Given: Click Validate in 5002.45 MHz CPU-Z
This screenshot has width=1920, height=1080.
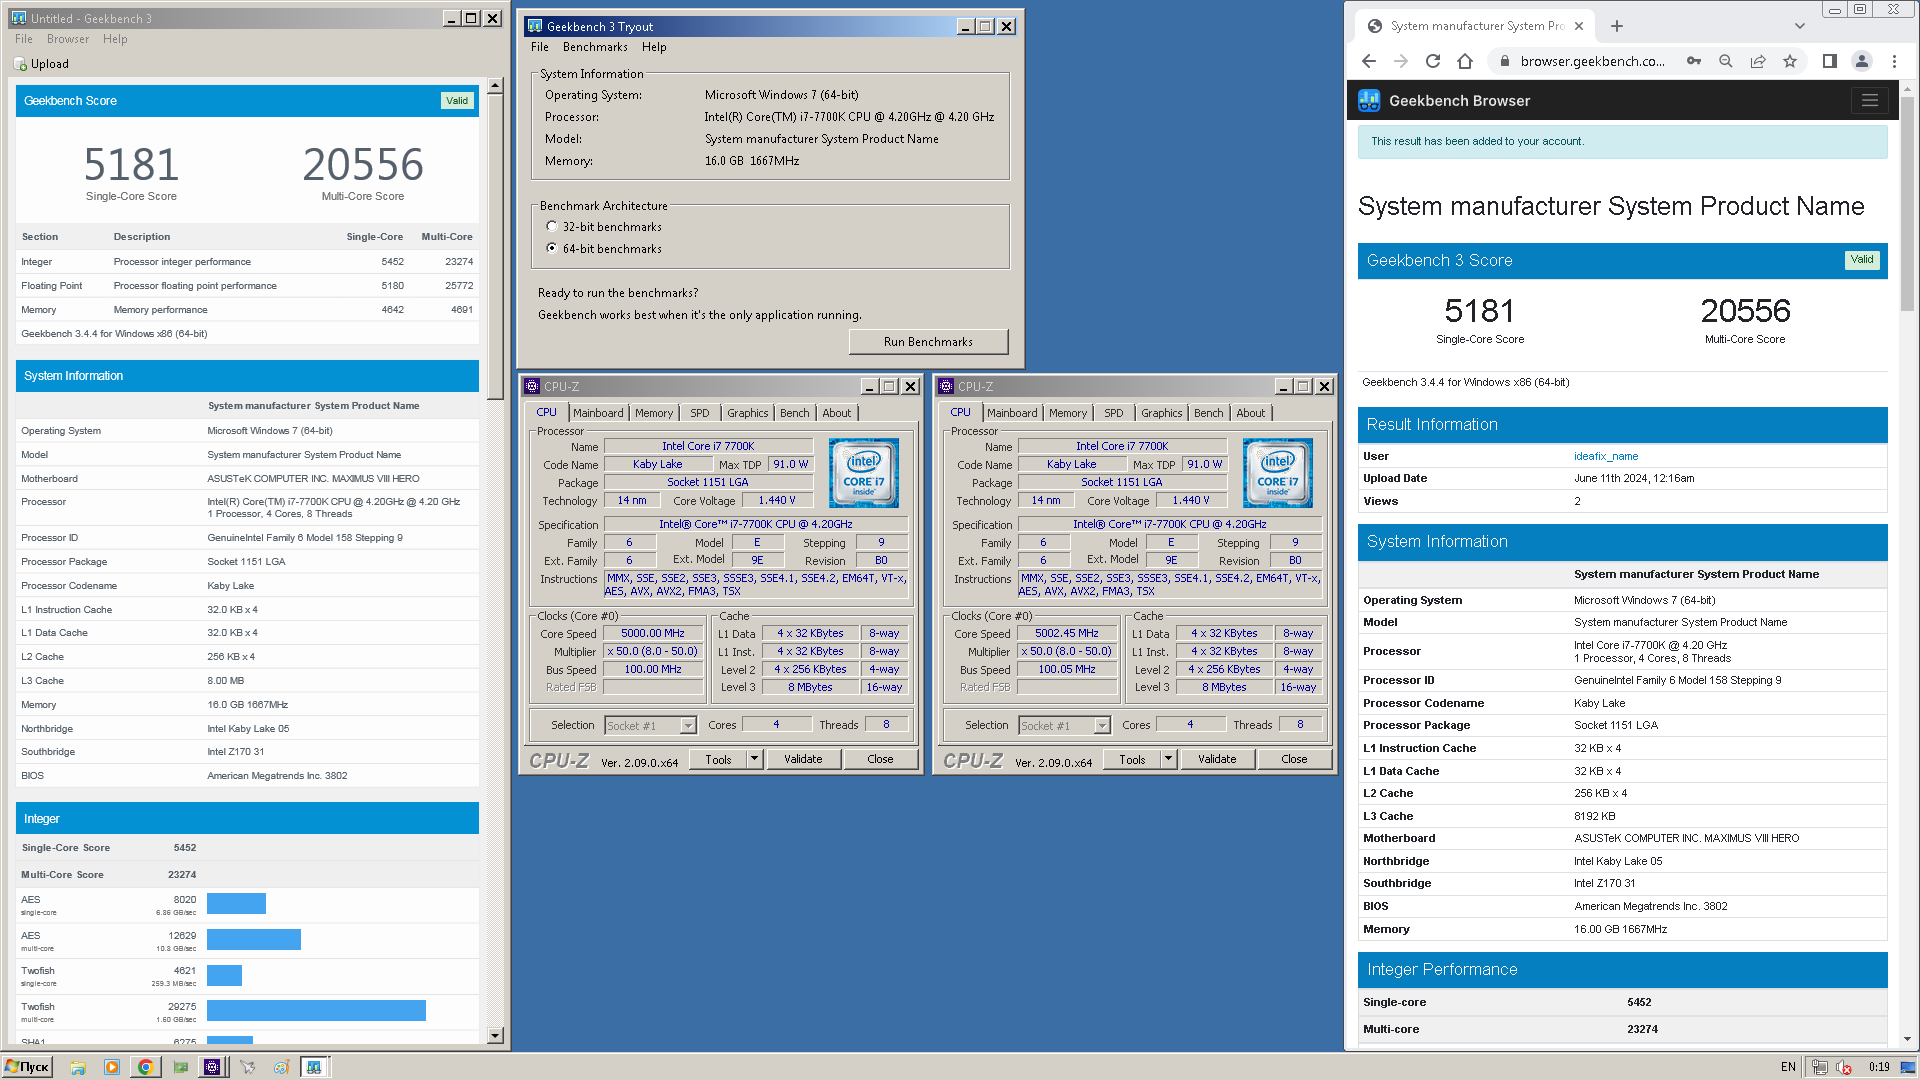Looking at the screenshot, I should pyautogui.click(x=1217, y=759).
